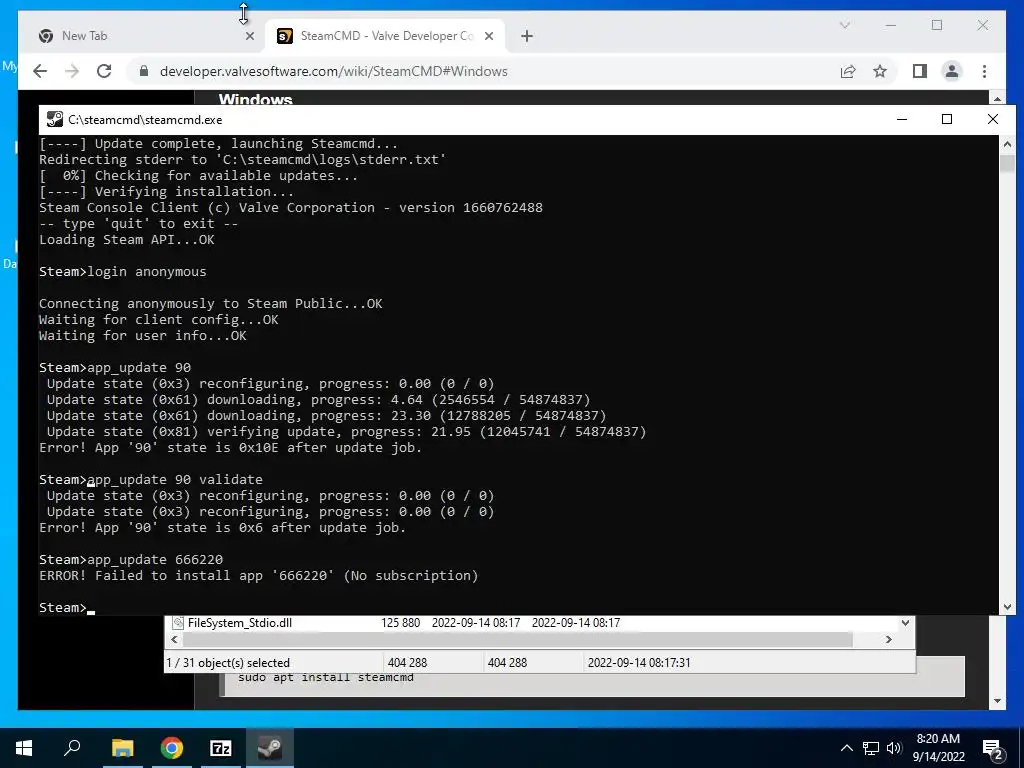1024x768 pixels.
Task: Close the Chrome window
Action: (x=983, y=25)
